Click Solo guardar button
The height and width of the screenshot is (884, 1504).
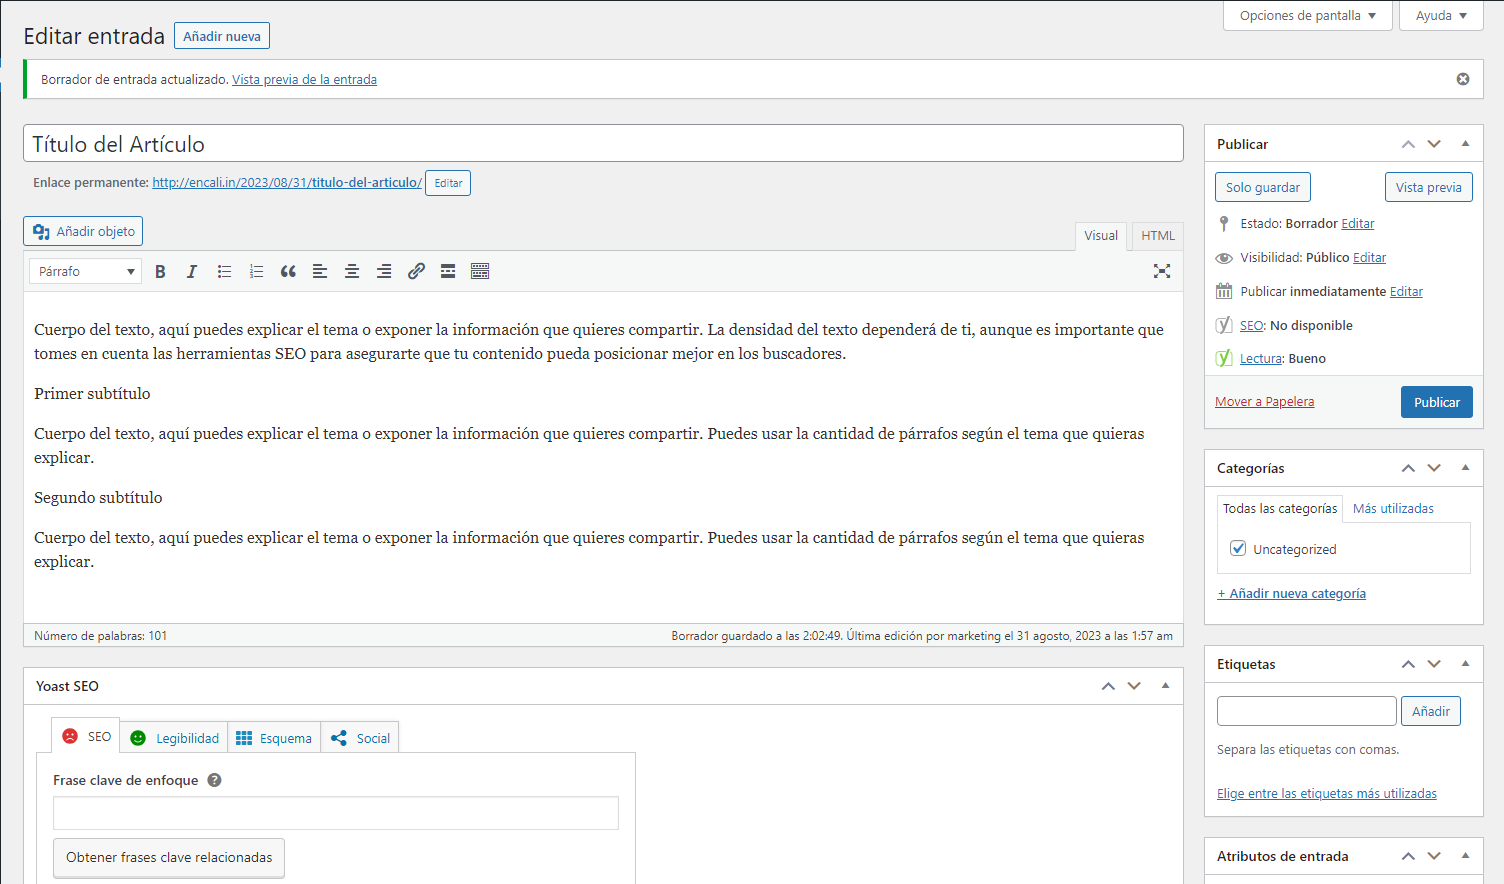tap(1263, 187)
